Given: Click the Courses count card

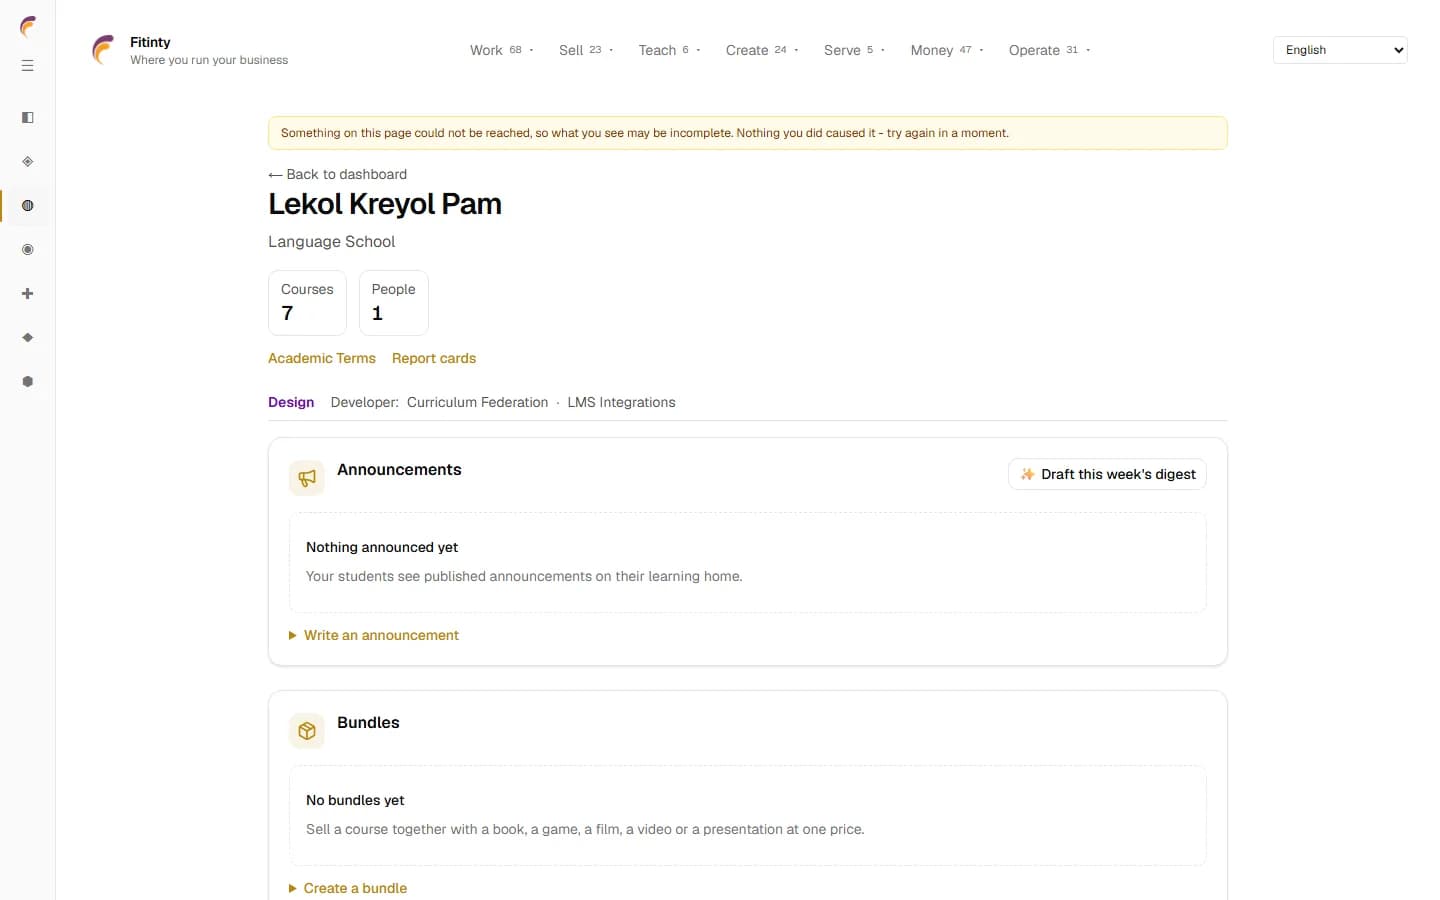Looking at the screenshot, I should click(x=307, y=303).
